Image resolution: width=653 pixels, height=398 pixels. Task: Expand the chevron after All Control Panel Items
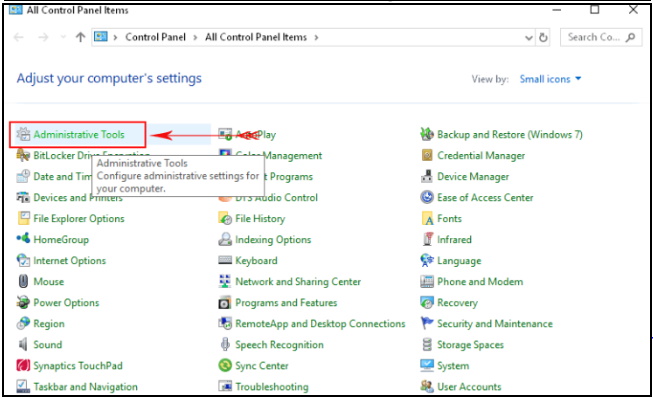click(x=317, y=37)
